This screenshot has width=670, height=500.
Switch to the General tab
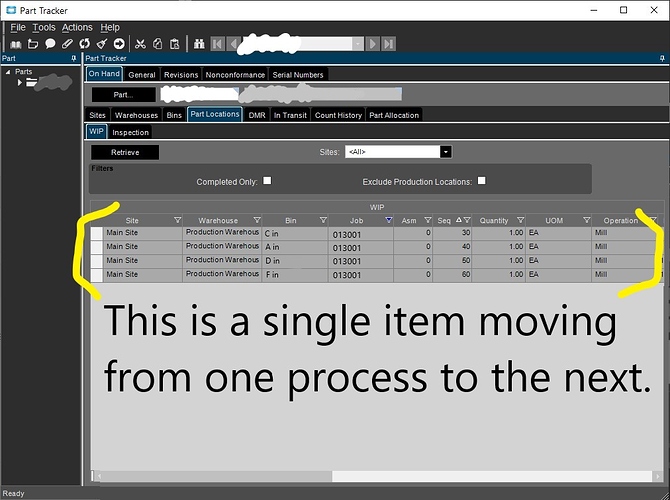[142, 75]
